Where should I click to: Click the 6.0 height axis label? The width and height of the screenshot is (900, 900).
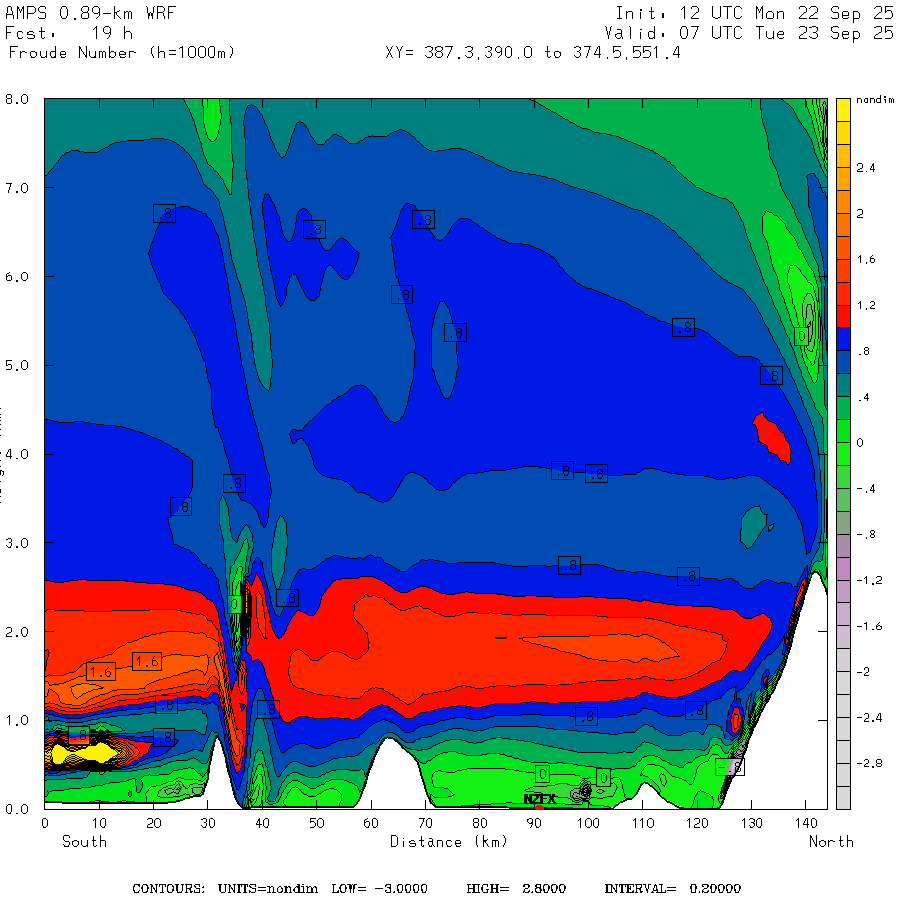pos(17,277)
